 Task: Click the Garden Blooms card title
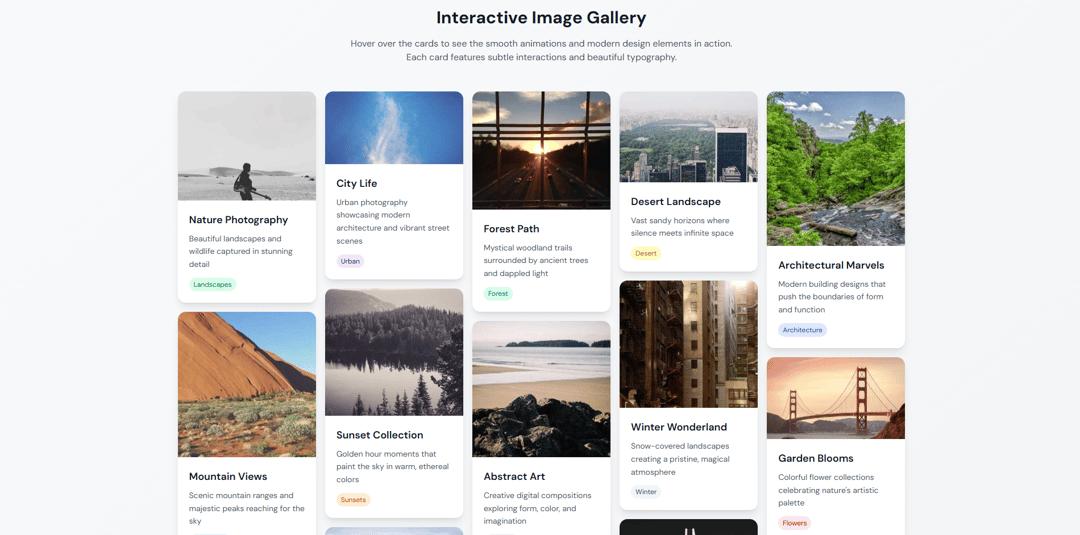(x=816, y=459)
